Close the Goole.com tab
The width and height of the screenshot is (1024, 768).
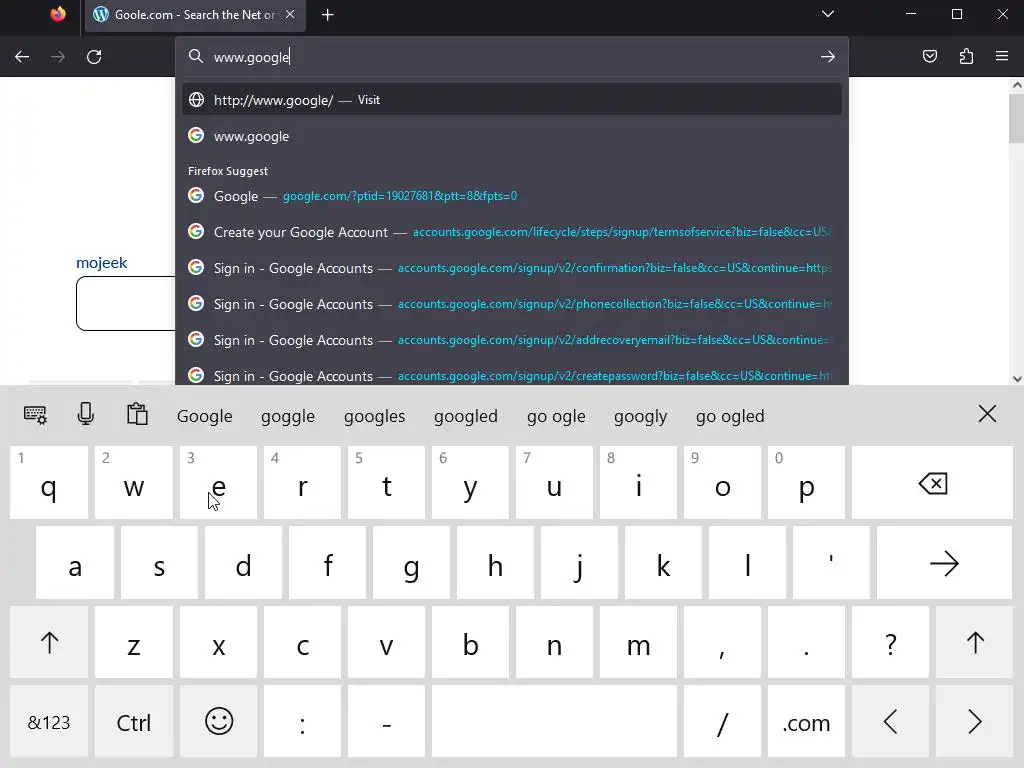tap(290, 14)
